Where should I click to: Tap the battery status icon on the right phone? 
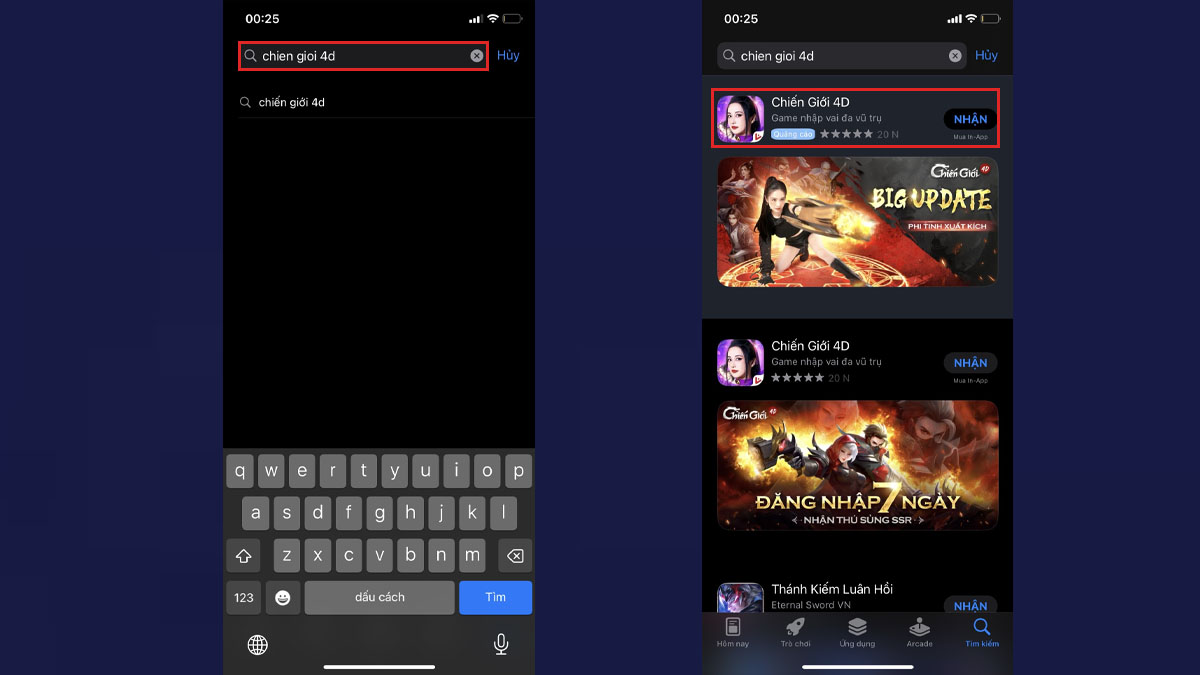pyautogui.click(x=991, y=19)
